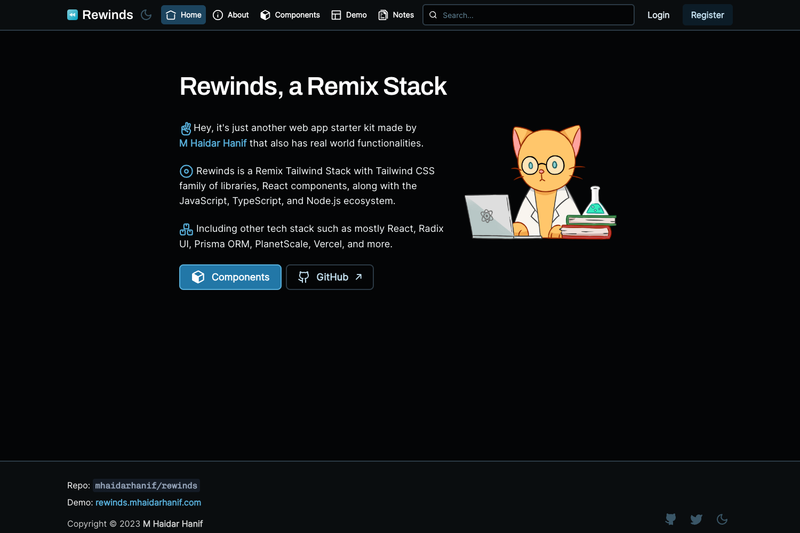
Task: Click the text "JavaScript, TypeScript, and Node.js ecosystem."
Action: point(287,201)
